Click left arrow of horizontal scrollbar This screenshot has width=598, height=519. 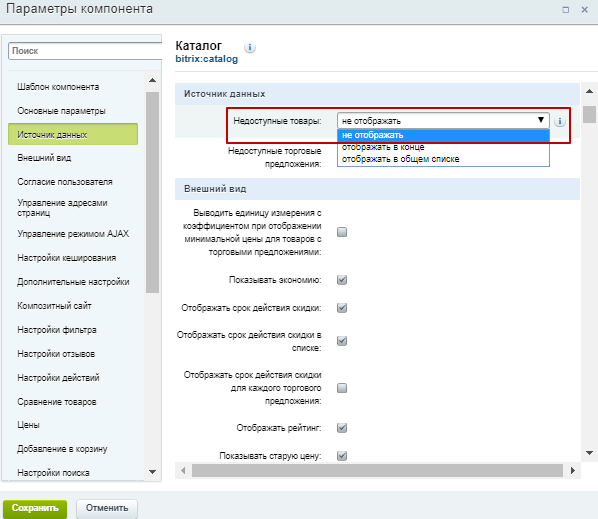click(x=183, y=471)
